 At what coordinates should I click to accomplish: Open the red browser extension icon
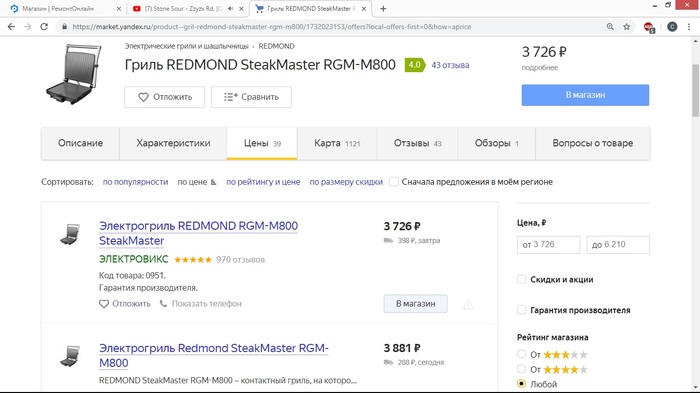pos(649,27)
